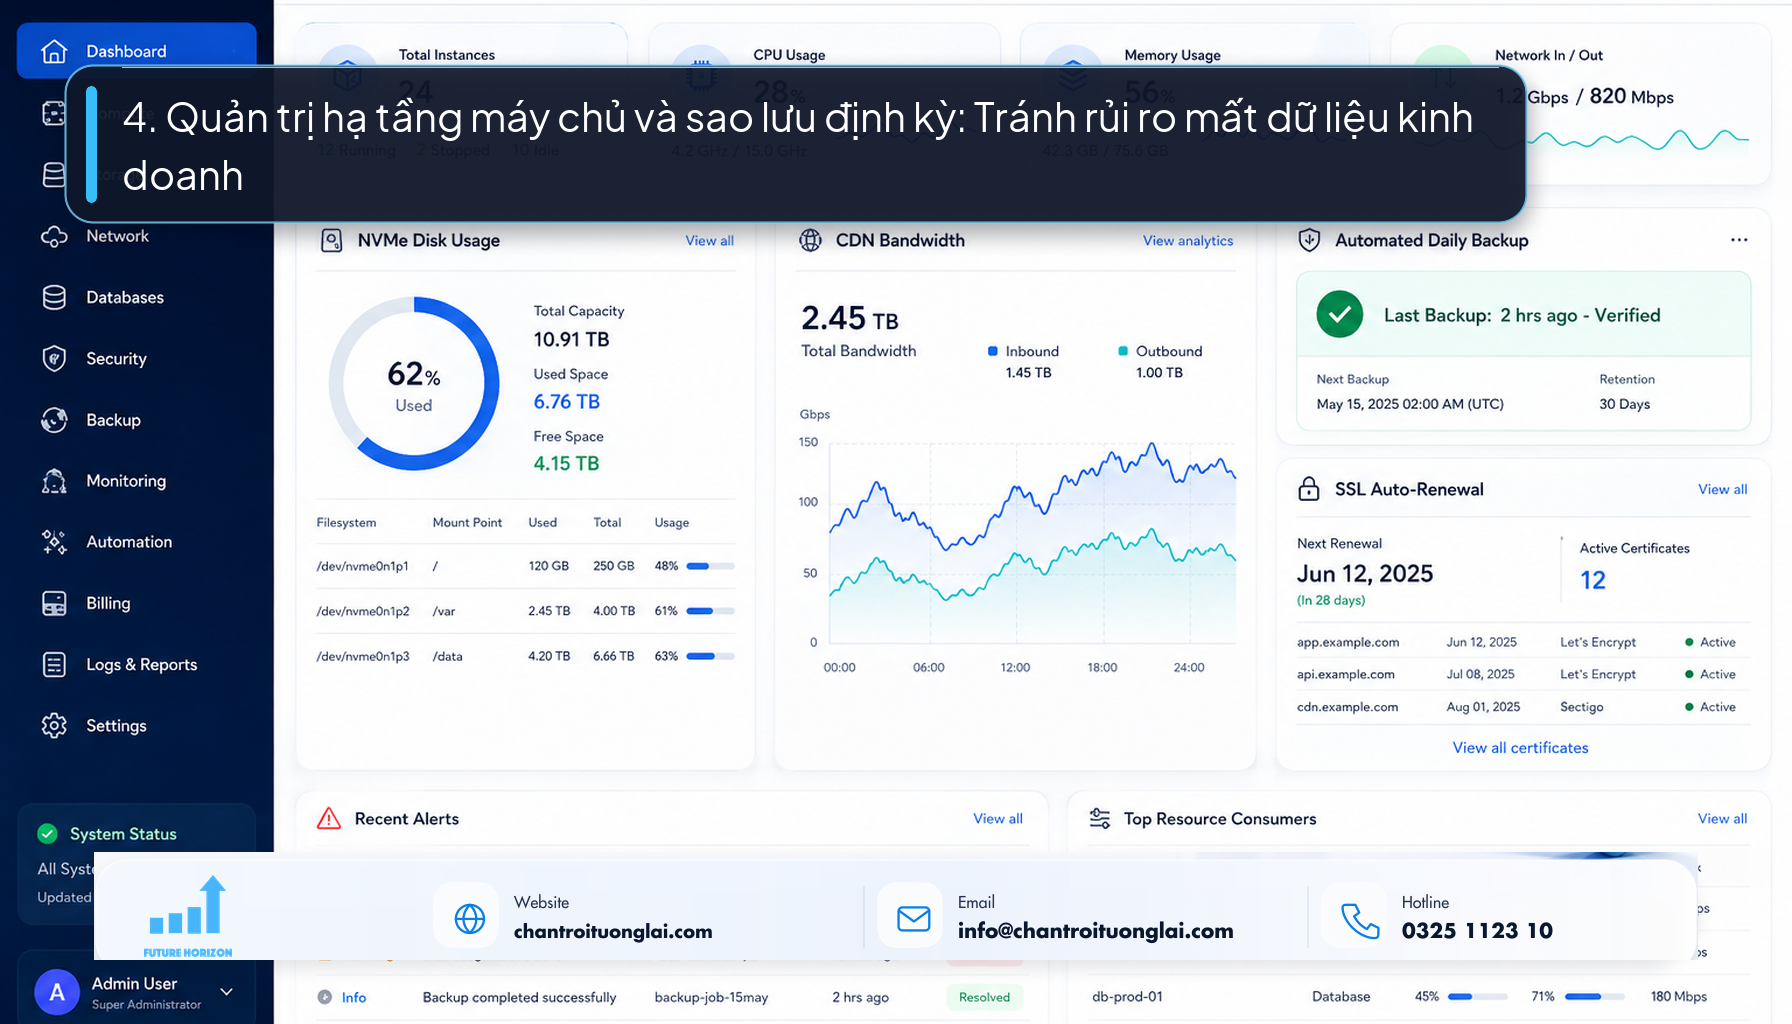The height and width of the screenshot is (1024, 1792).
Task: Click the email envelope icon in footer
Action: (913, 917)
